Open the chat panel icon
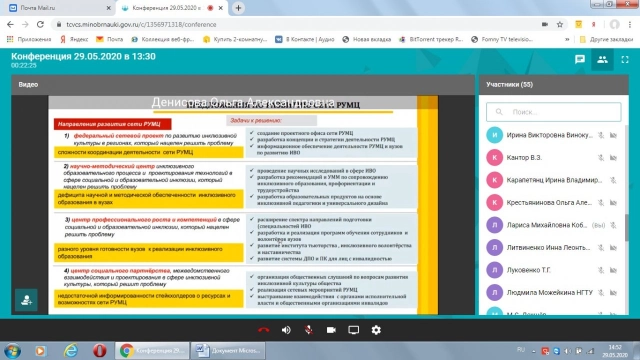Screen dimensions: 640x360 [580, 60]
